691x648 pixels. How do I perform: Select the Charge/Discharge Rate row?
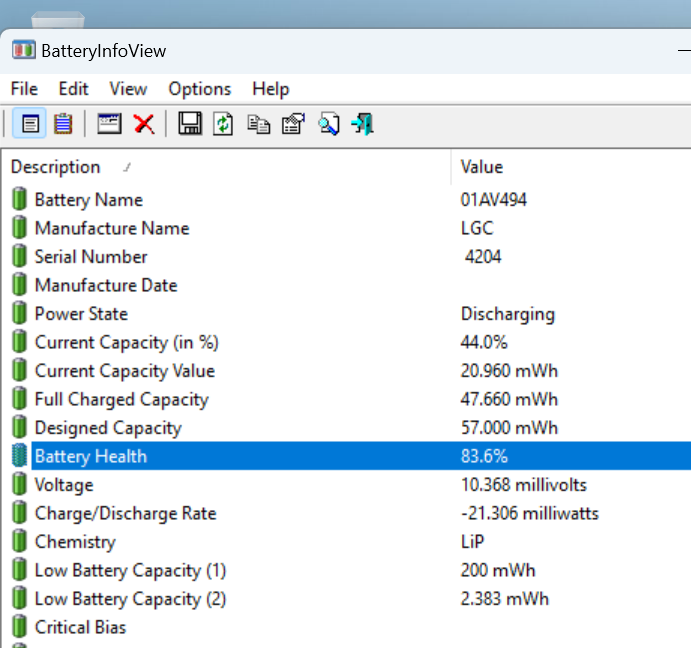click(x=346, y=513)
